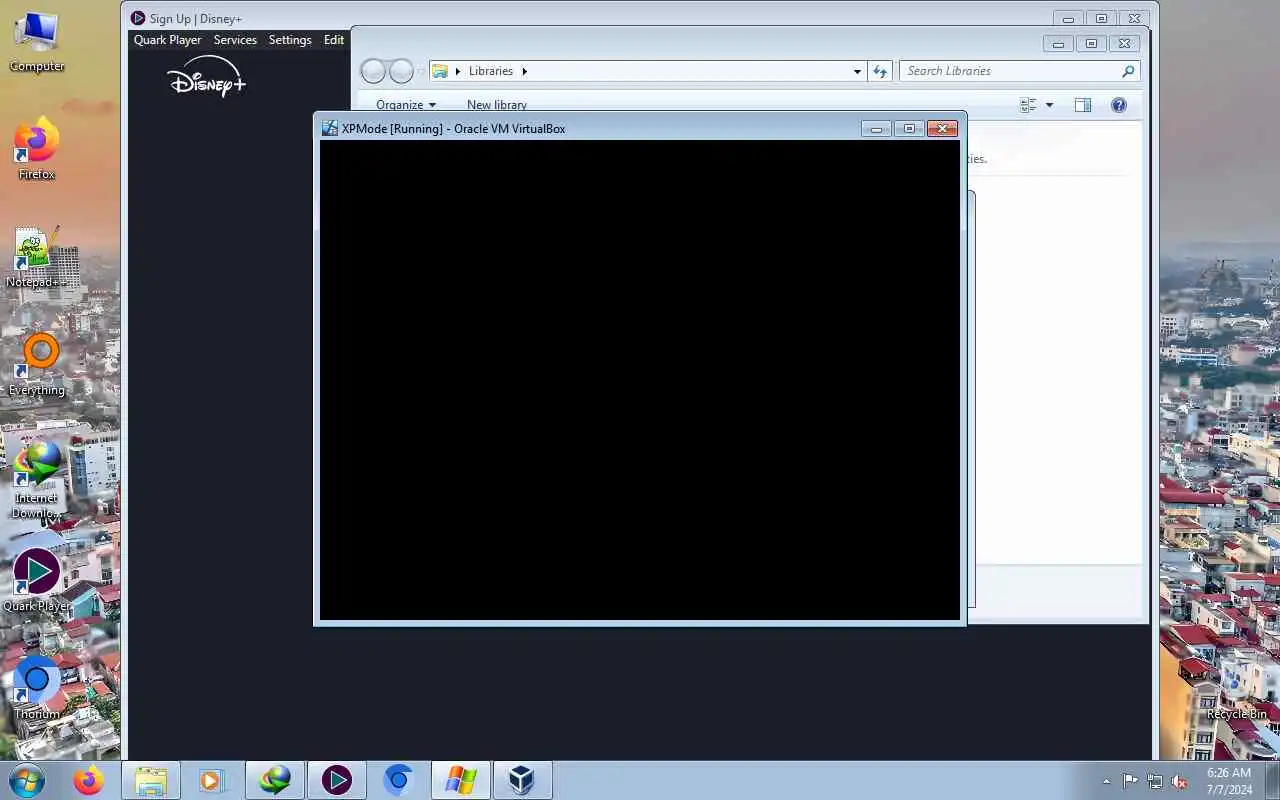Click the search magnifier in Libraries window
The height and width of the screenshot is (800, 1280).
tap(1128, 71)
